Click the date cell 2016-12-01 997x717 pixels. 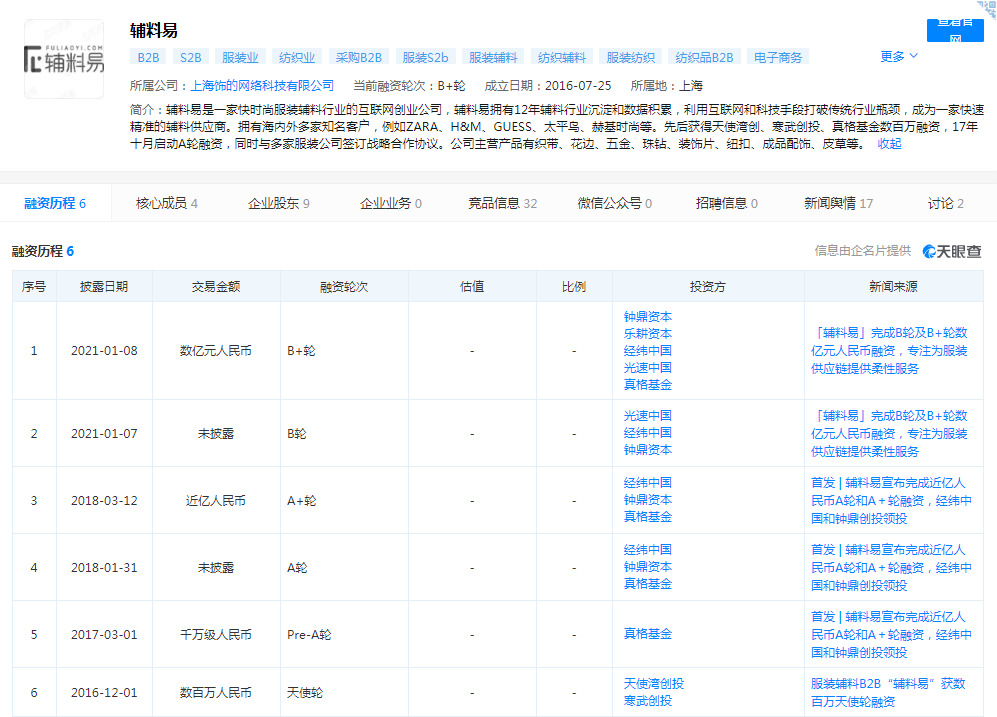tap(104, 693)
